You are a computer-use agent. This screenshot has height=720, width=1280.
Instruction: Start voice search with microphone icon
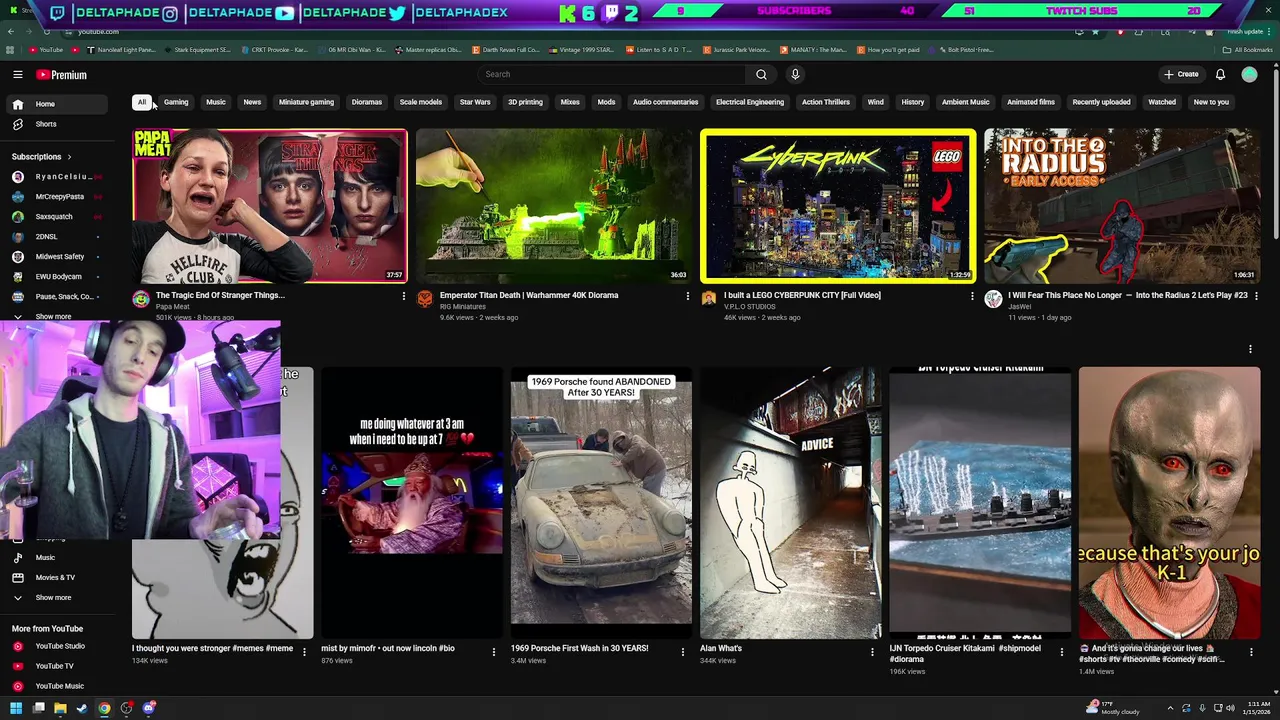795,74
